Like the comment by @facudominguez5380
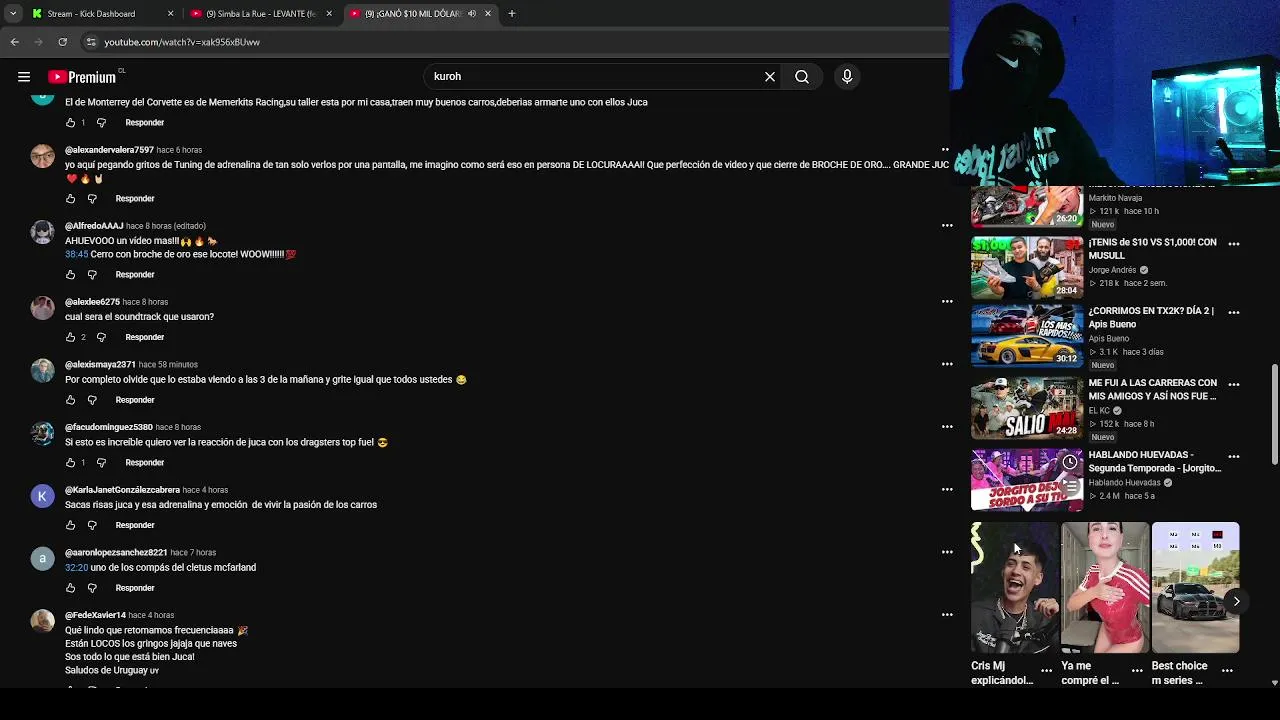Image resolution: width=1280 pixels, height=720 pixels. pyautogui.click(x=70, y=463)
